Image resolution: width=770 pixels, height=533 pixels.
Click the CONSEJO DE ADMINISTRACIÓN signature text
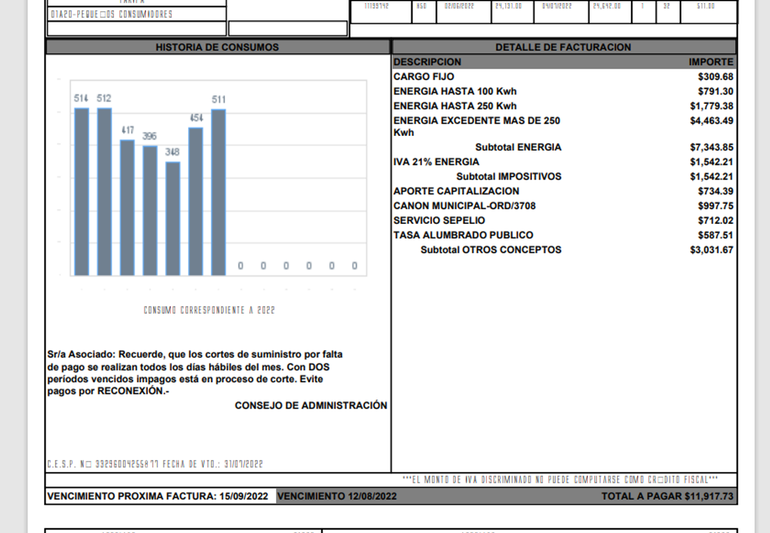pyautogui.click(x=310, y=405)
